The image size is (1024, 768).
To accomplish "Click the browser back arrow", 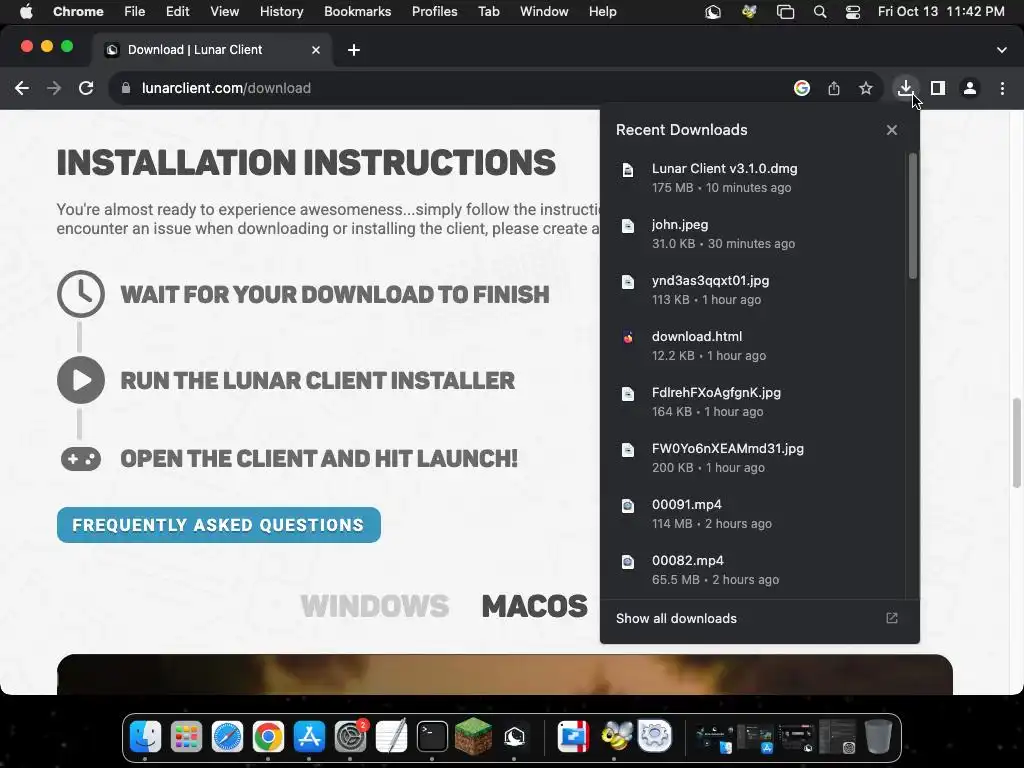I will 22,88.
